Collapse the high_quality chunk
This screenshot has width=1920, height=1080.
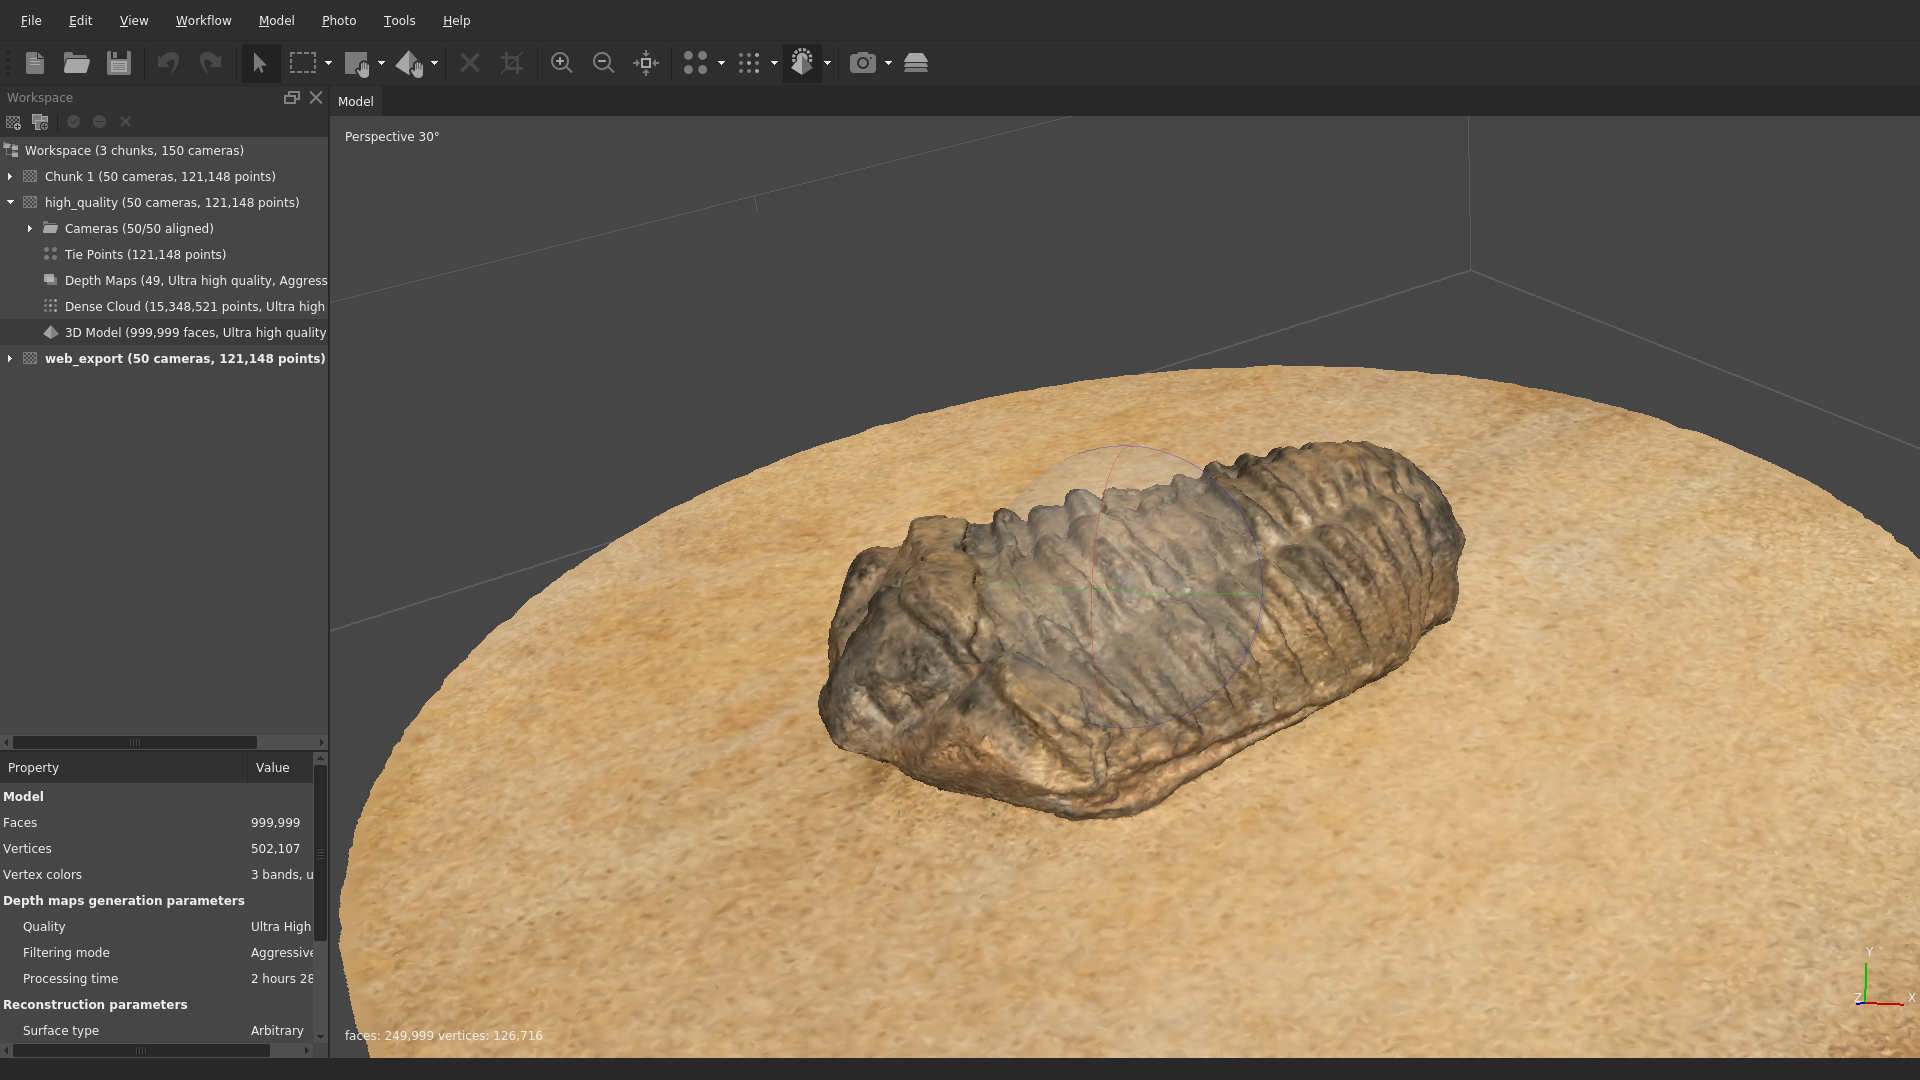[x=10, y=203]
